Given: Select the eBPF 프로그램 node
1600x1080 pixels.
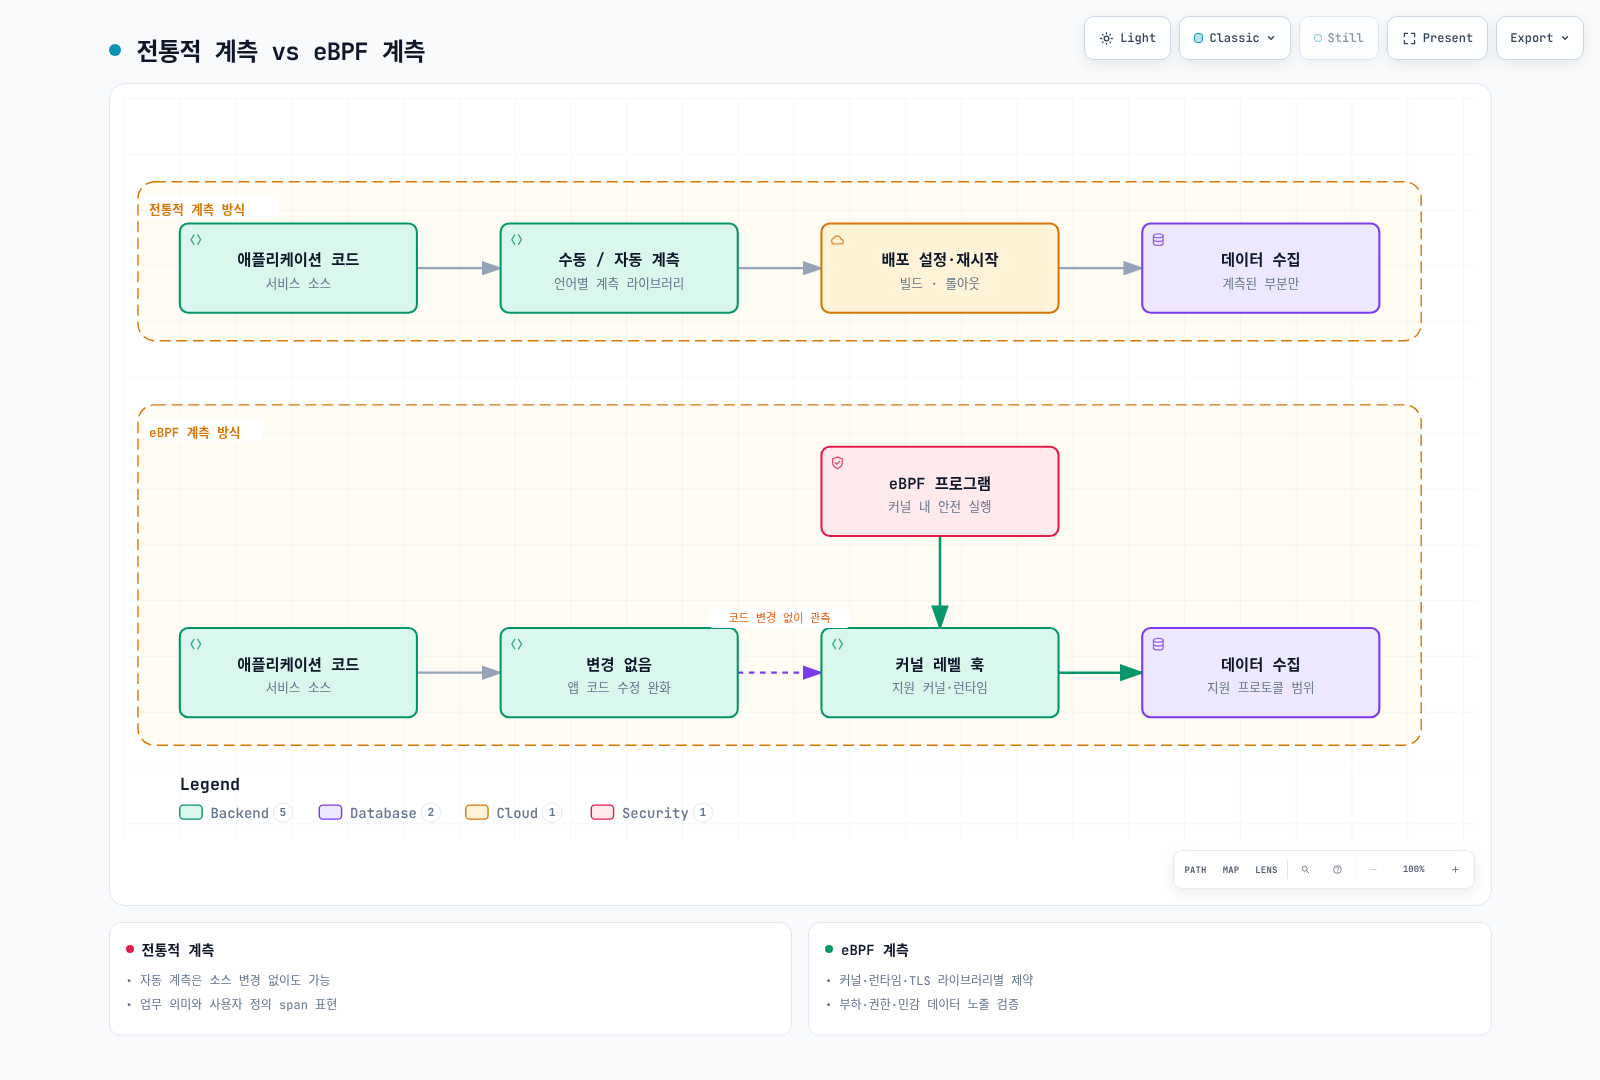Looking at the screenshot, I should 940,492.
